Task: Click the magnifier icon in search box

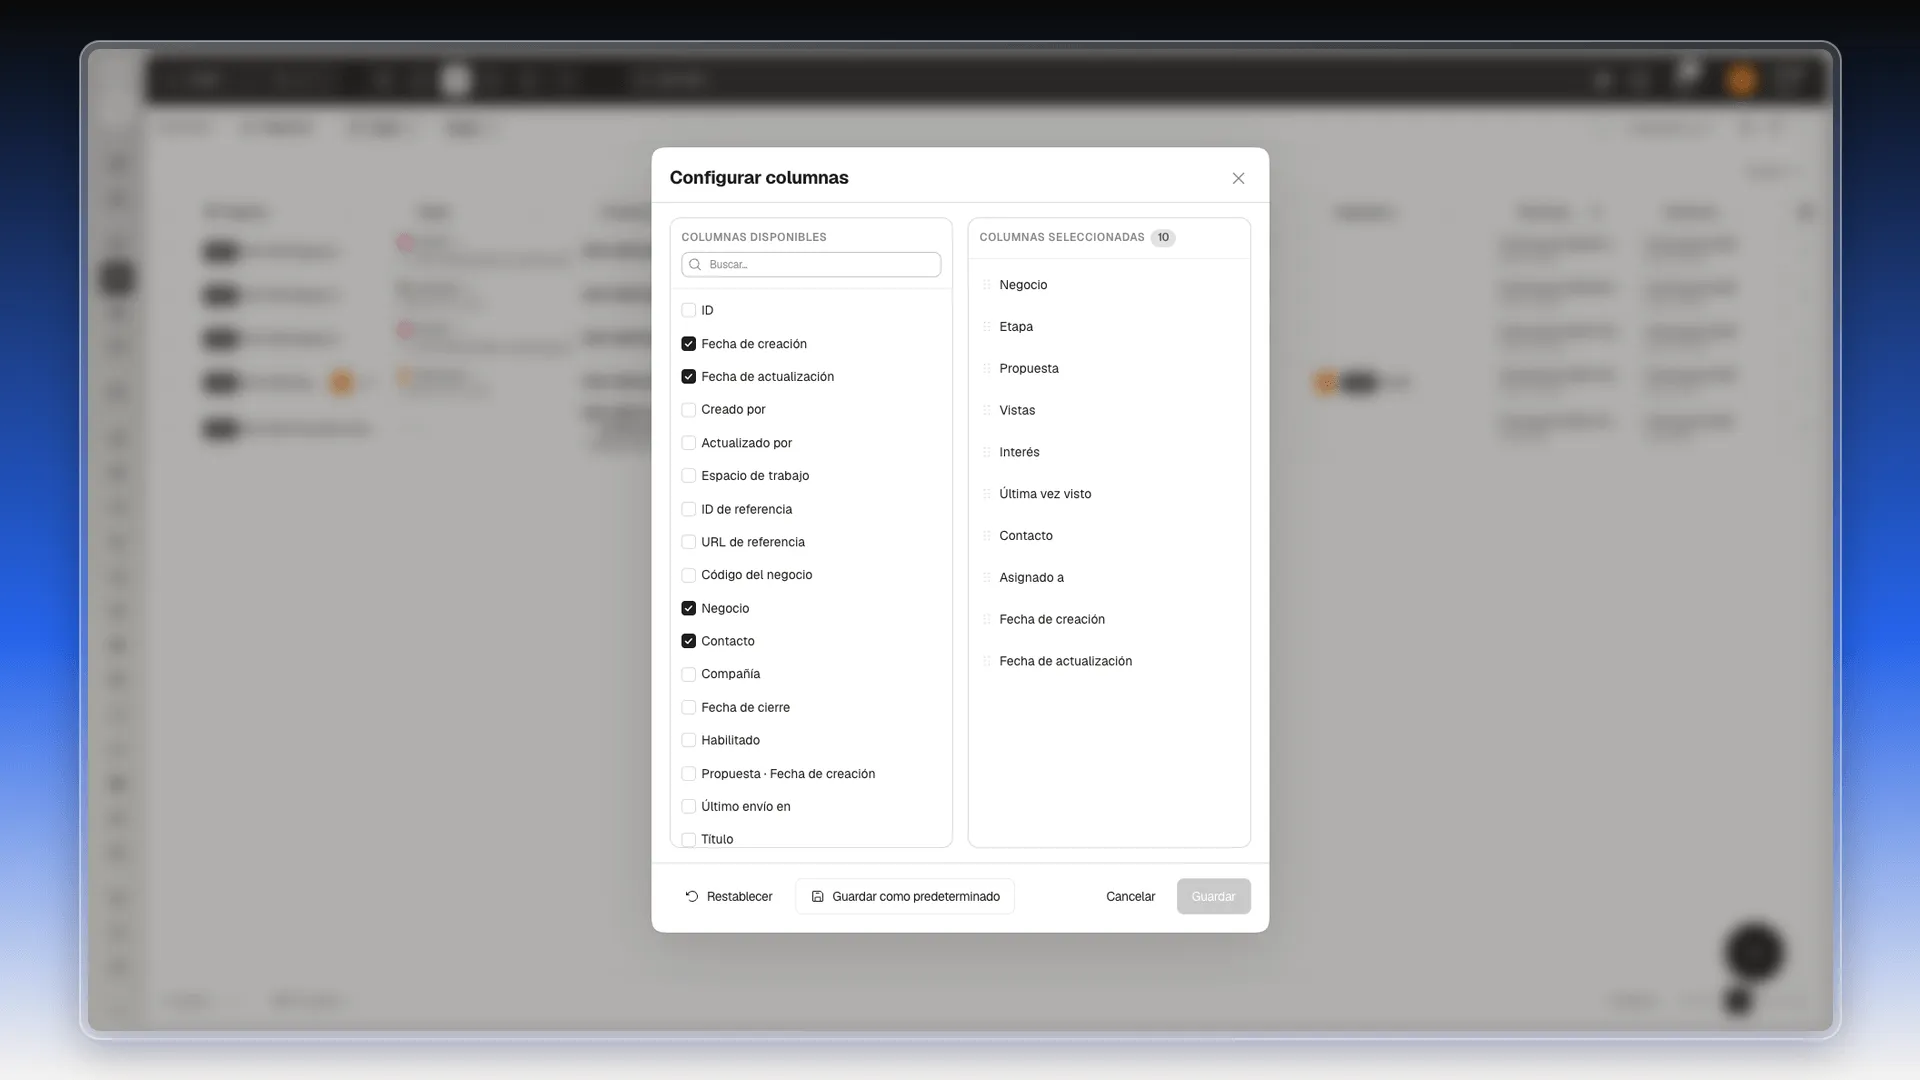Action: coord(695,264)
